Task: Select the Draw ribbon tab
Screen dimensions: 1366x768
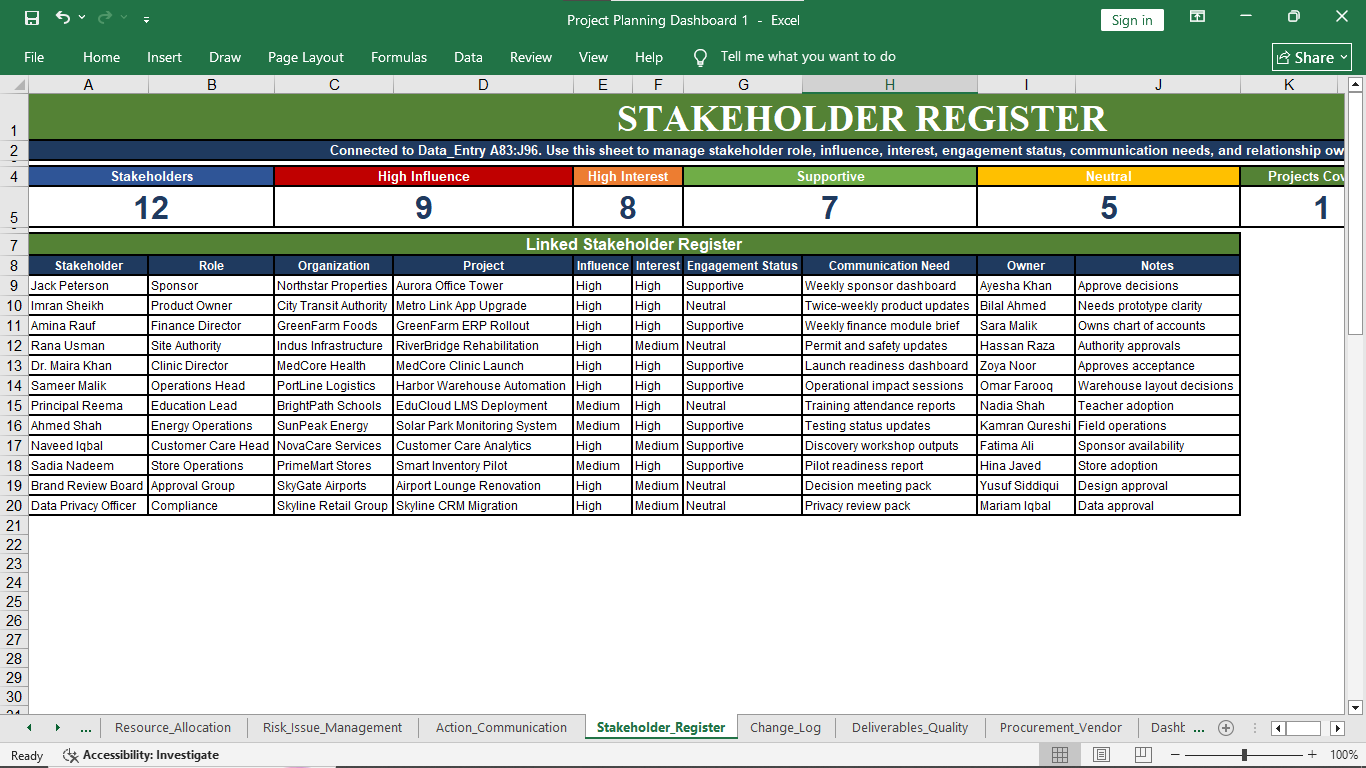Action: (225, 57)
